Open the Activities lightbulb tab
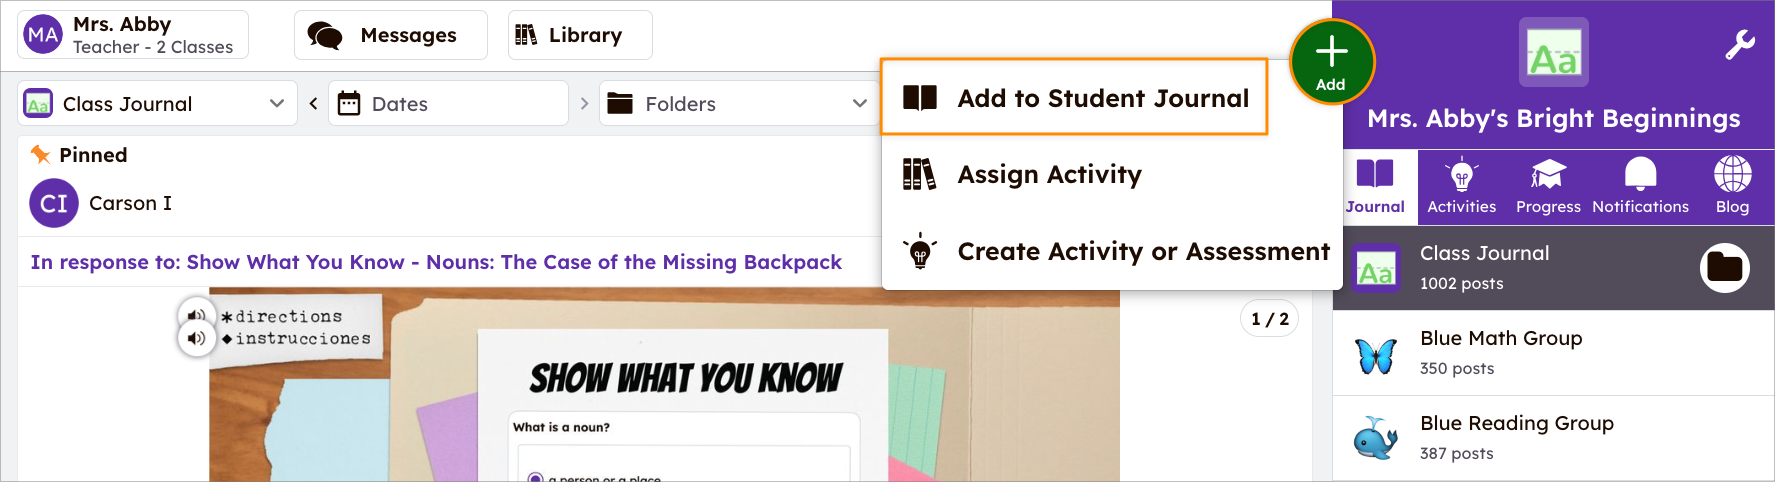 tap(1461, 186)
